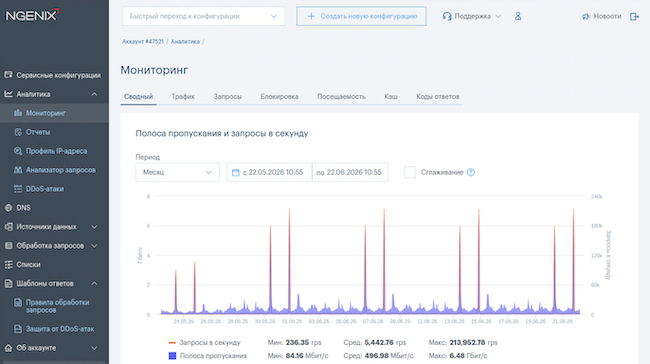Image resolution: width=650 pixels, height=364 pixels.
Task: Collapse Шаблоны ответов section chevron
Action: [94, 284]
